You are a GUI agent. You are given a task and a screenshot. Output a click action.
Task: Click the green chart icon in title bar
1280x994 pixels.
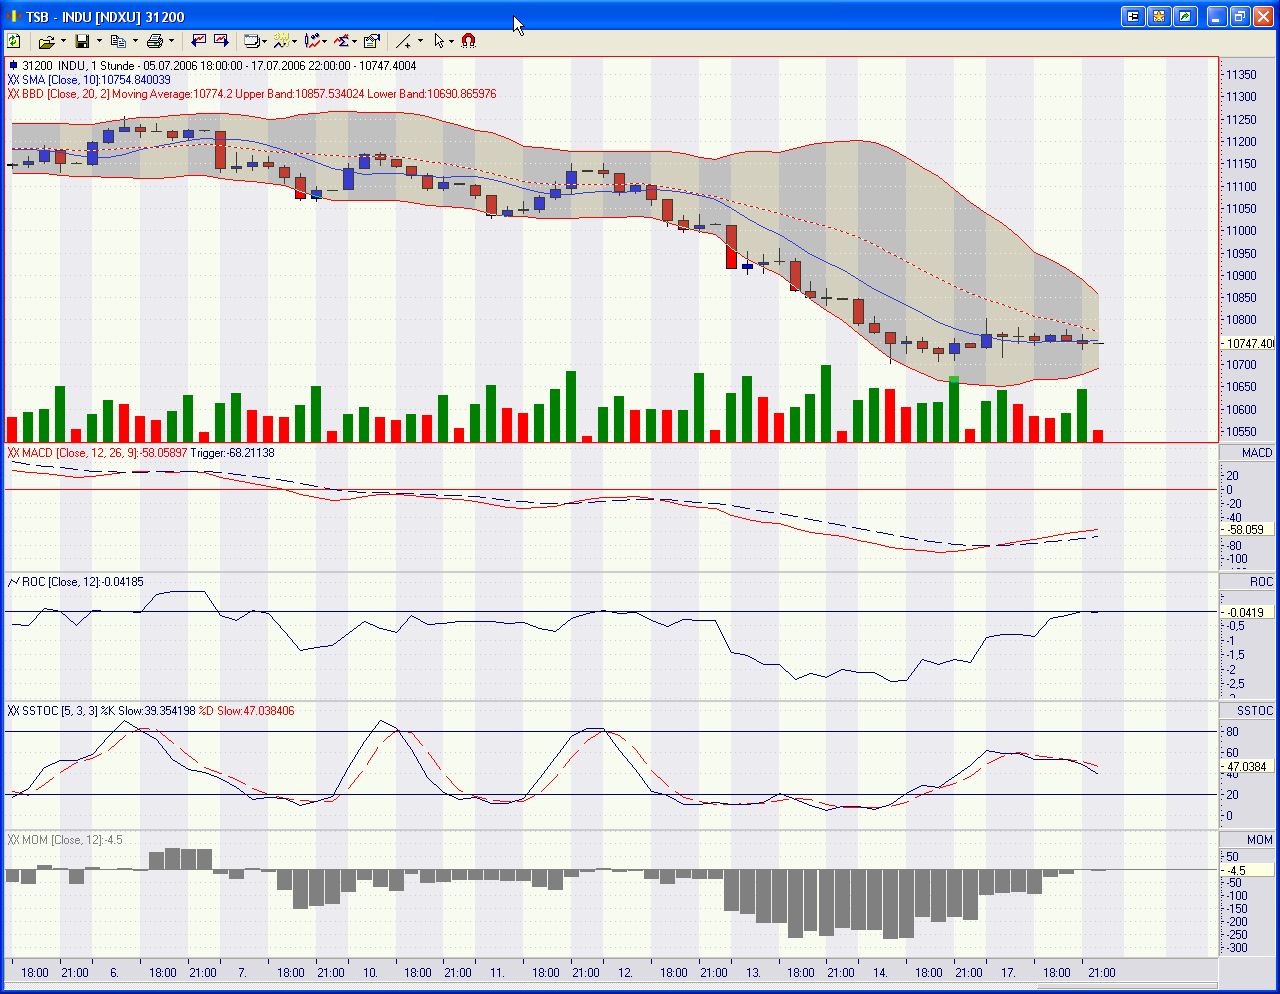click(x=1185, y=16)
